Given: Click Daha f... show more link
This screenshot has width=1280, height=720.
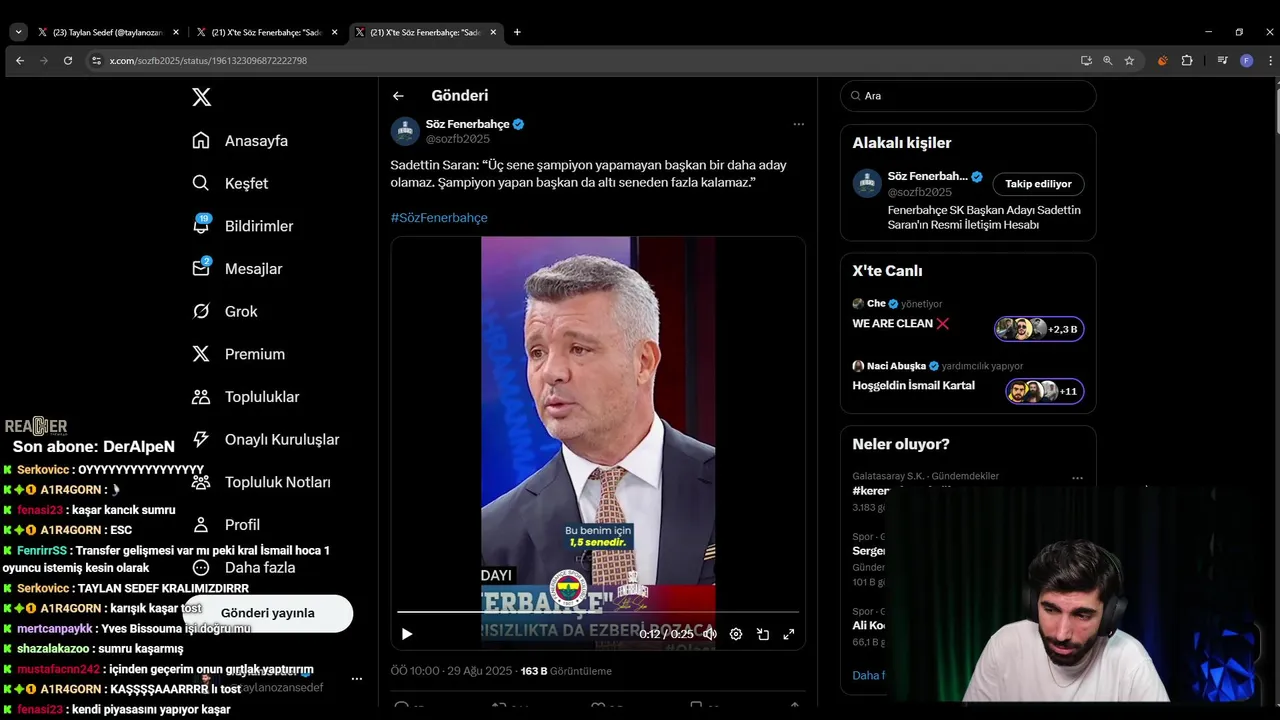Looking at the screenshot, I should [868, 676].
